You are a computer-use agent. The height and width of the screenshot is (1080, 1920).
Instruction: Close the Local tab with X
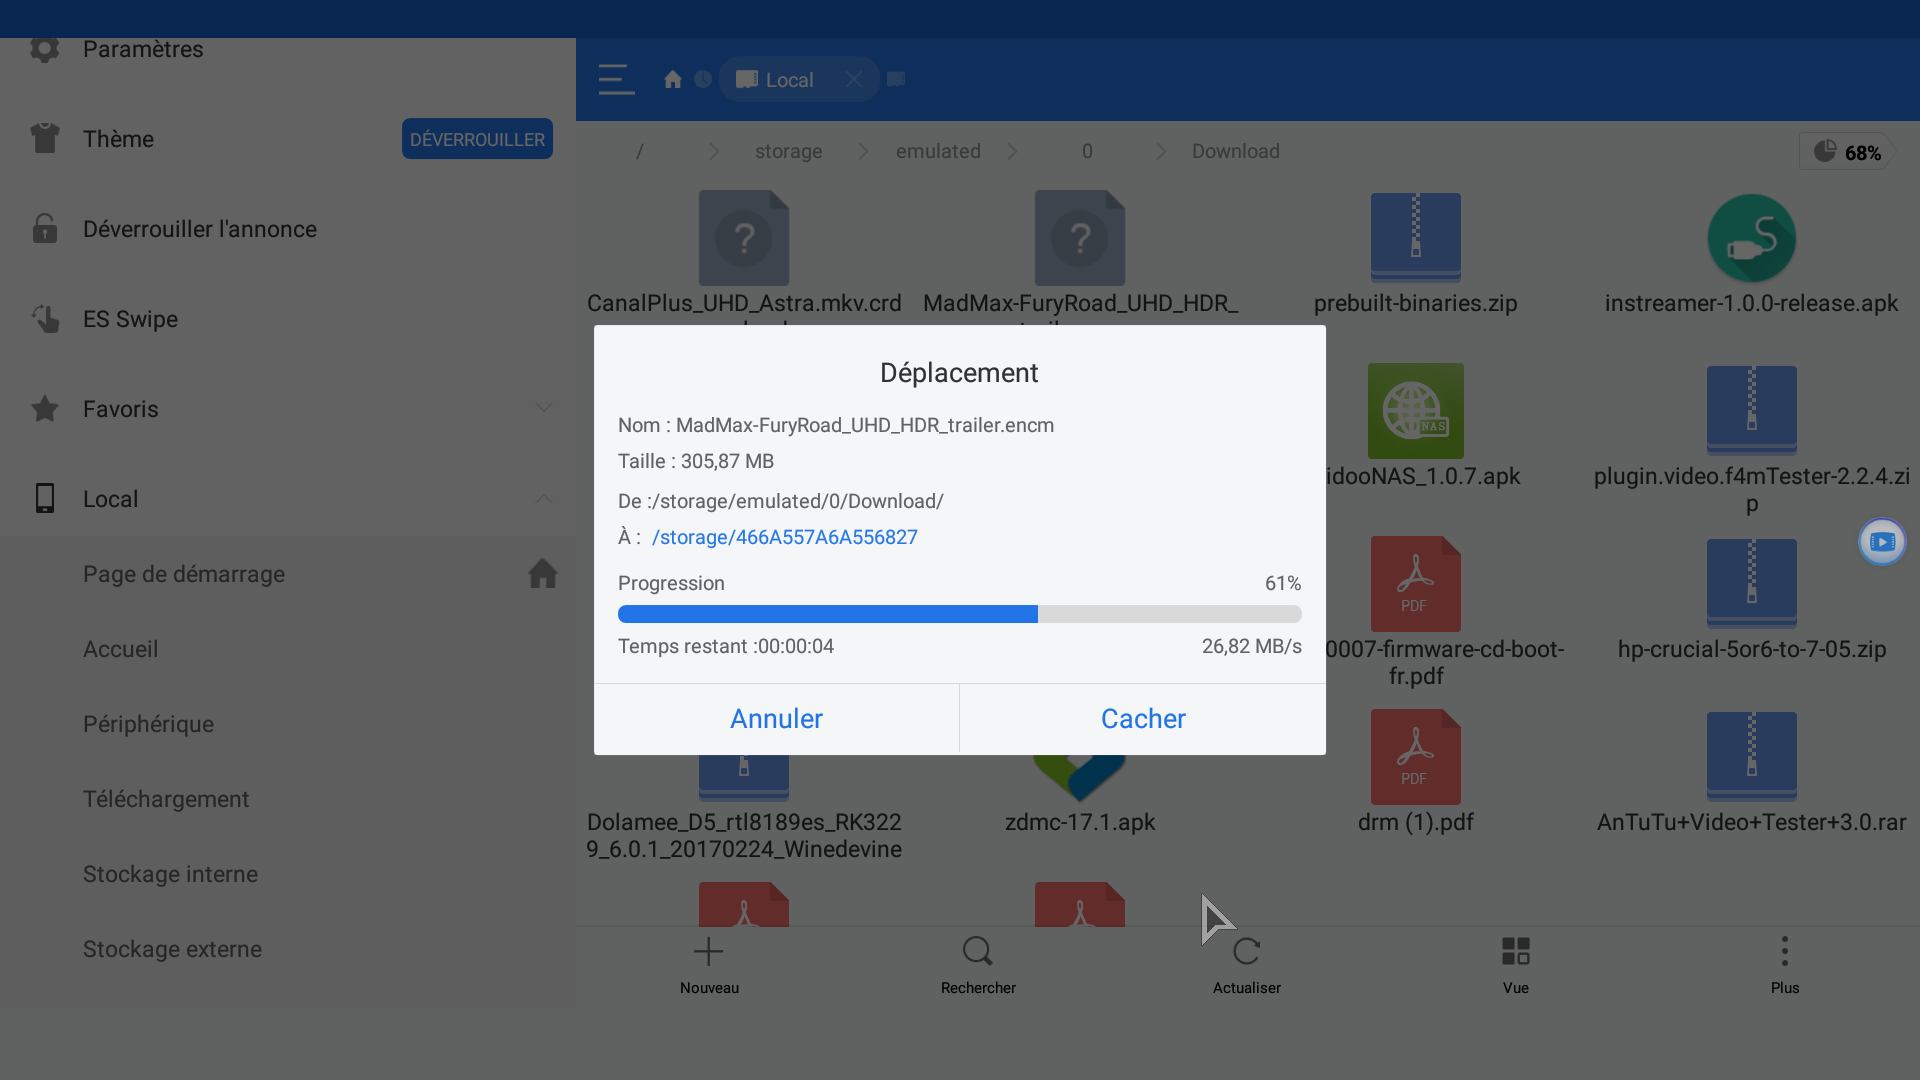tap(853, 79)
